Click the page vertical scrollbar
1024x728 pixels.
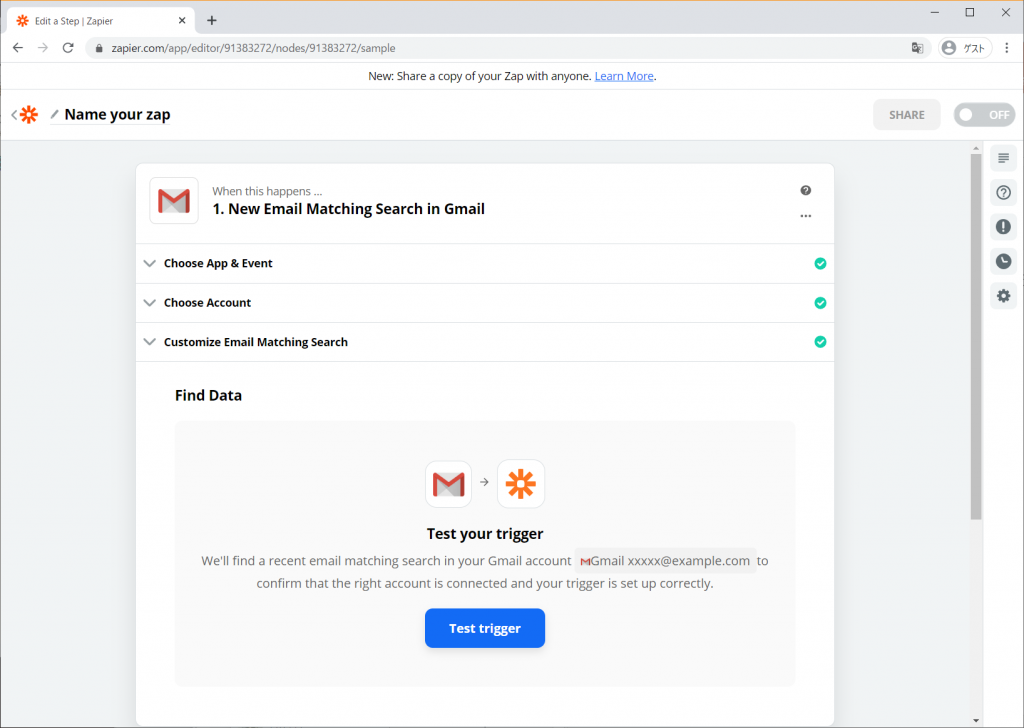976,337
